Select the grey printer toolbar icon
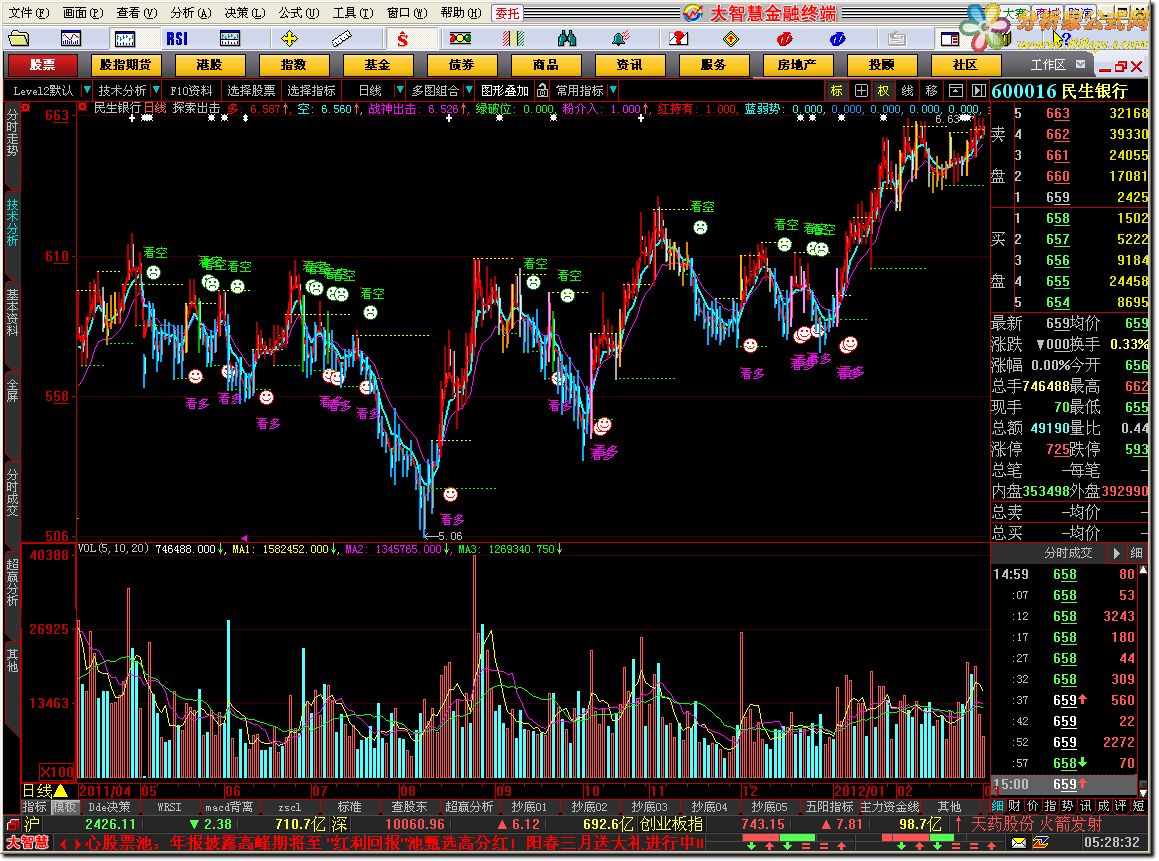The height and width of the screenshot is (861, 1159). coord(897,38)
